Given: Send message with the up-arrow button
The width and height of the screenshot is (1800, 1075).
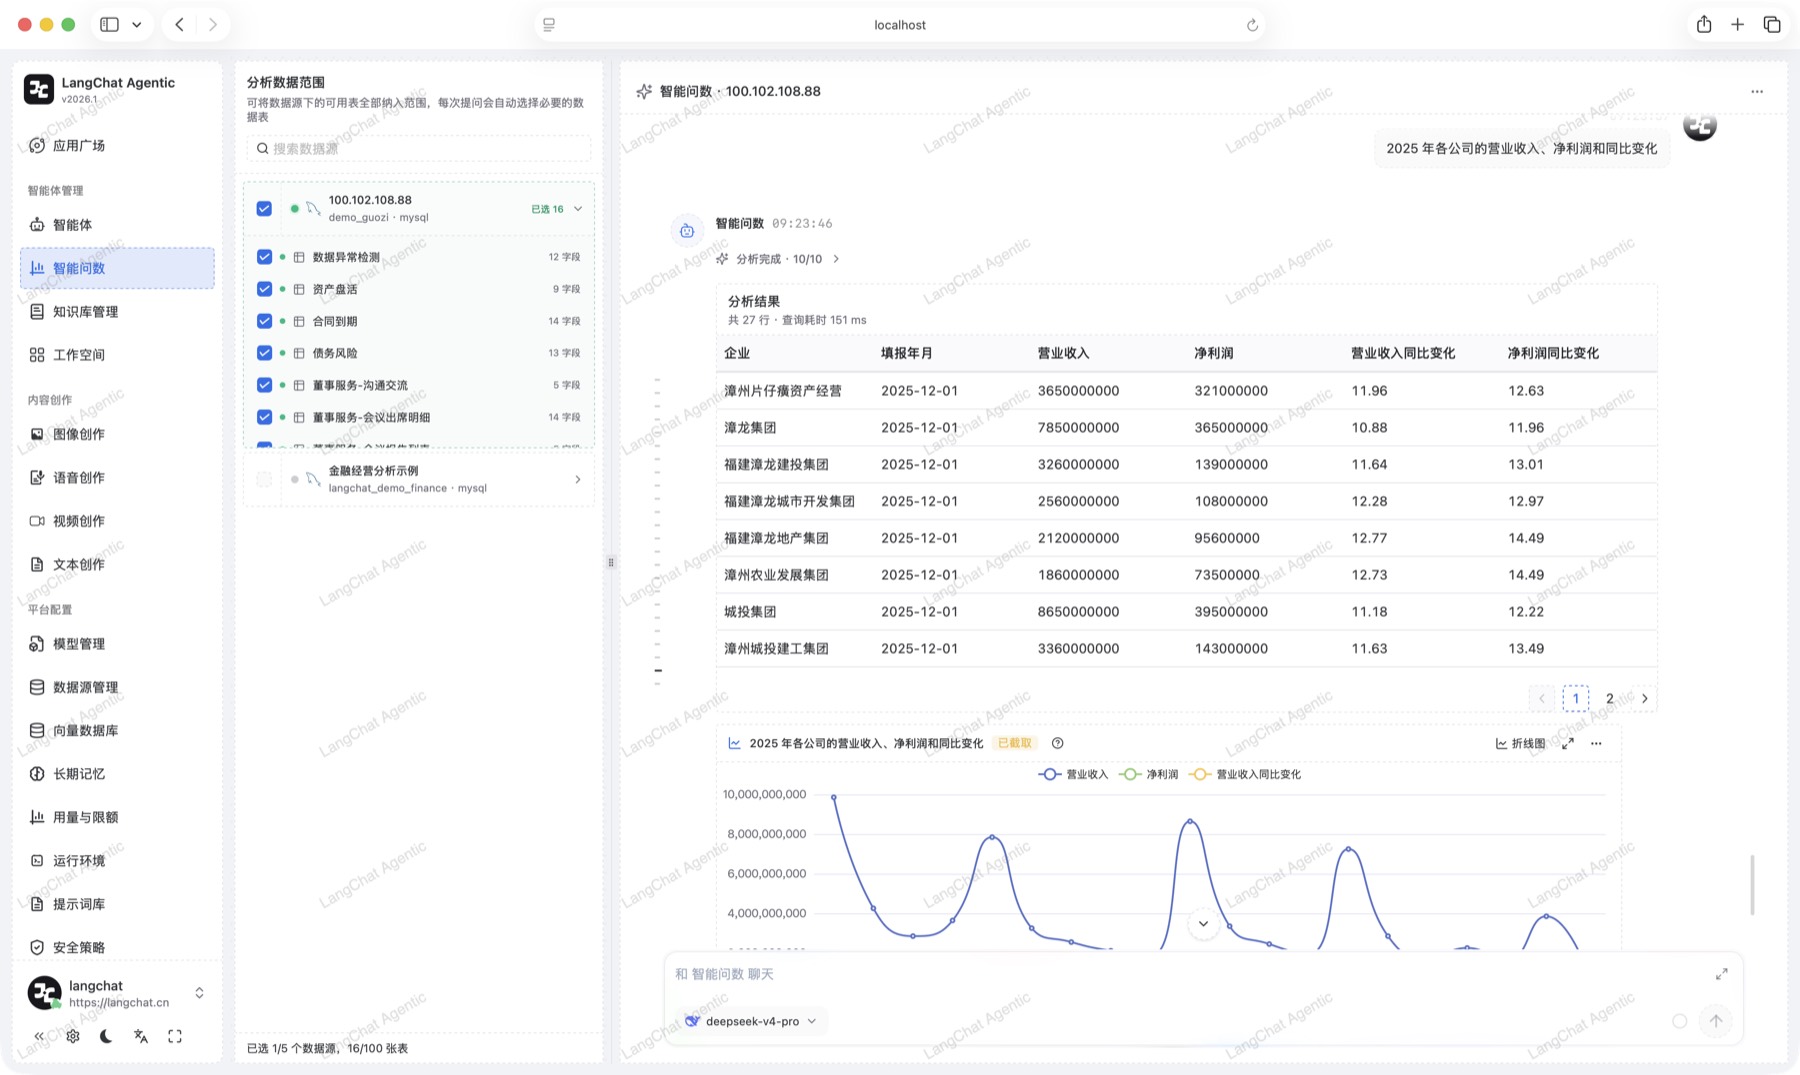Looking at the screenshot, I should point(1716,1021).
